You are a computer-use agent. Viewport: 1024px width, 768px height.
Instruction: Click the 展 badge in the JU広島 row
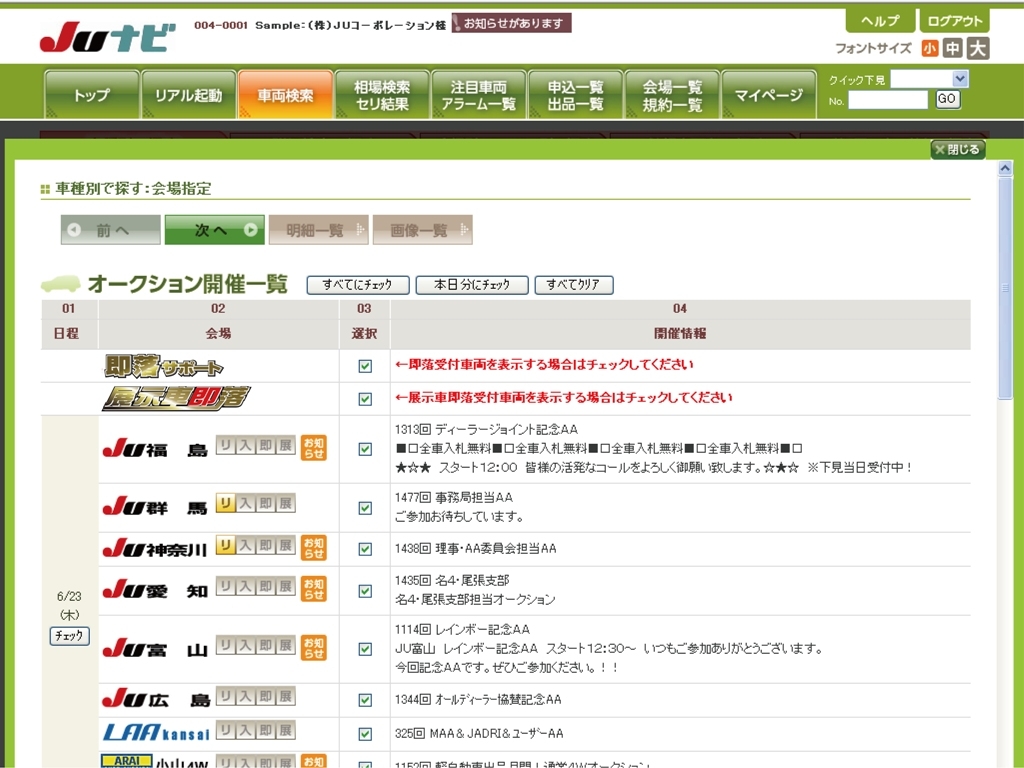click(285, 696)
